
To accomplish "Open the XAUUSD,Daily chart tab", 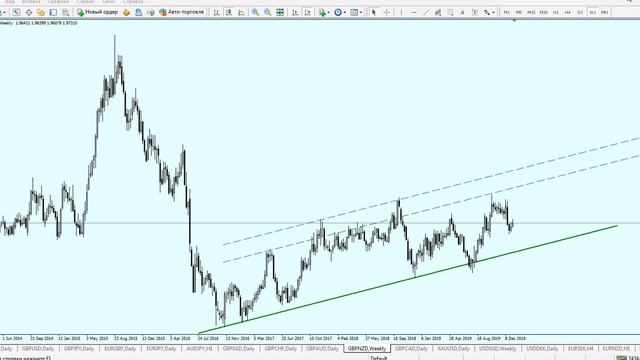I will pos(453,349).
